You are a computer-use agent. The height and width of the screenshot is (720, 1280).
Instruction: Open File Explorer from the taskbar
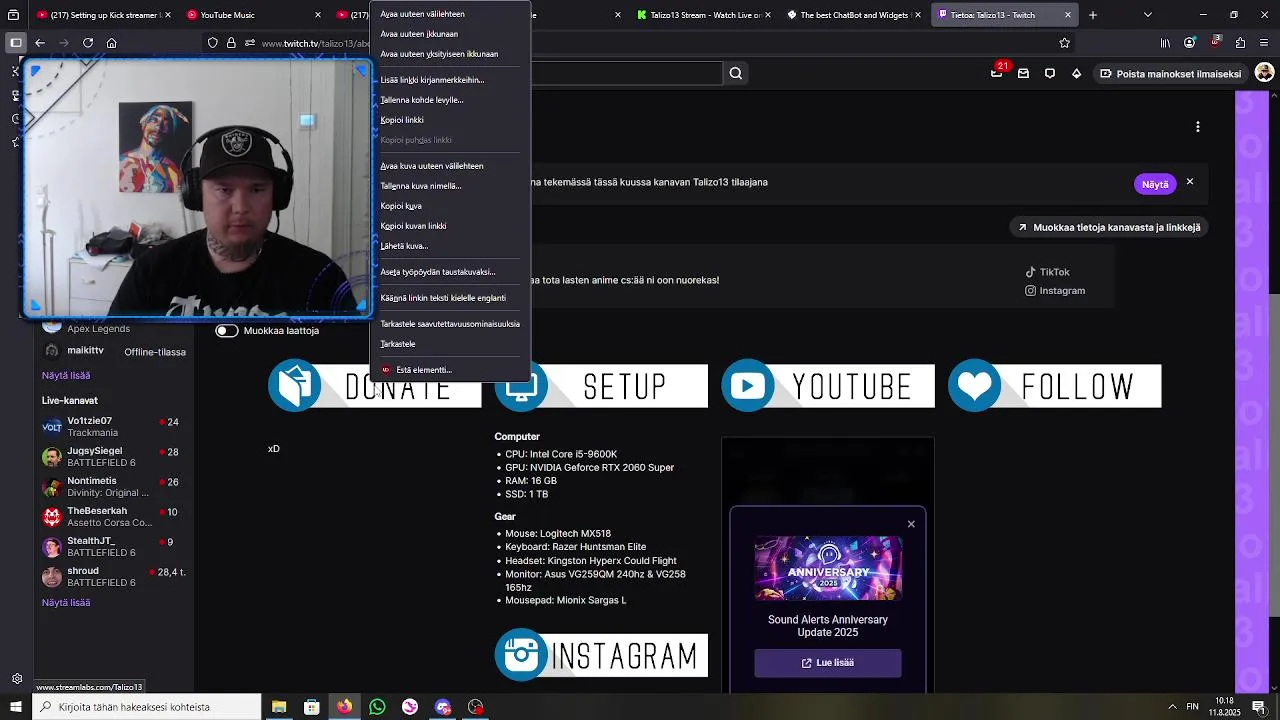coord(279,707)
